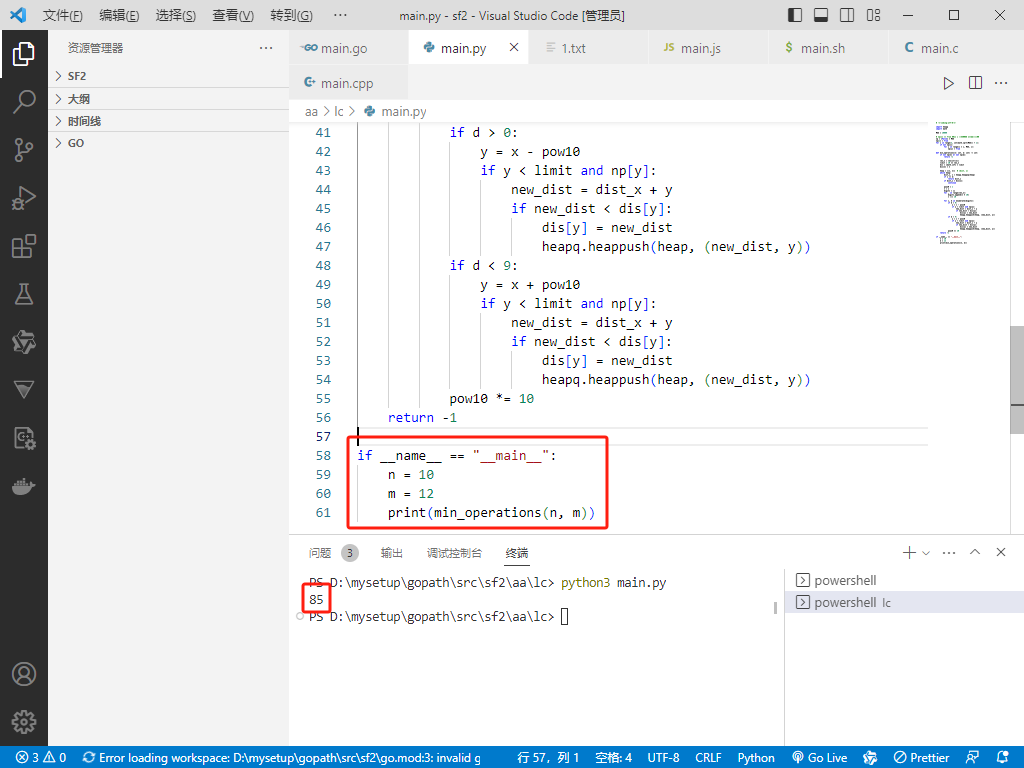Customize layout icon in title bar
The height and width of the screenshot is (768, 1024).
pos(873,15)
